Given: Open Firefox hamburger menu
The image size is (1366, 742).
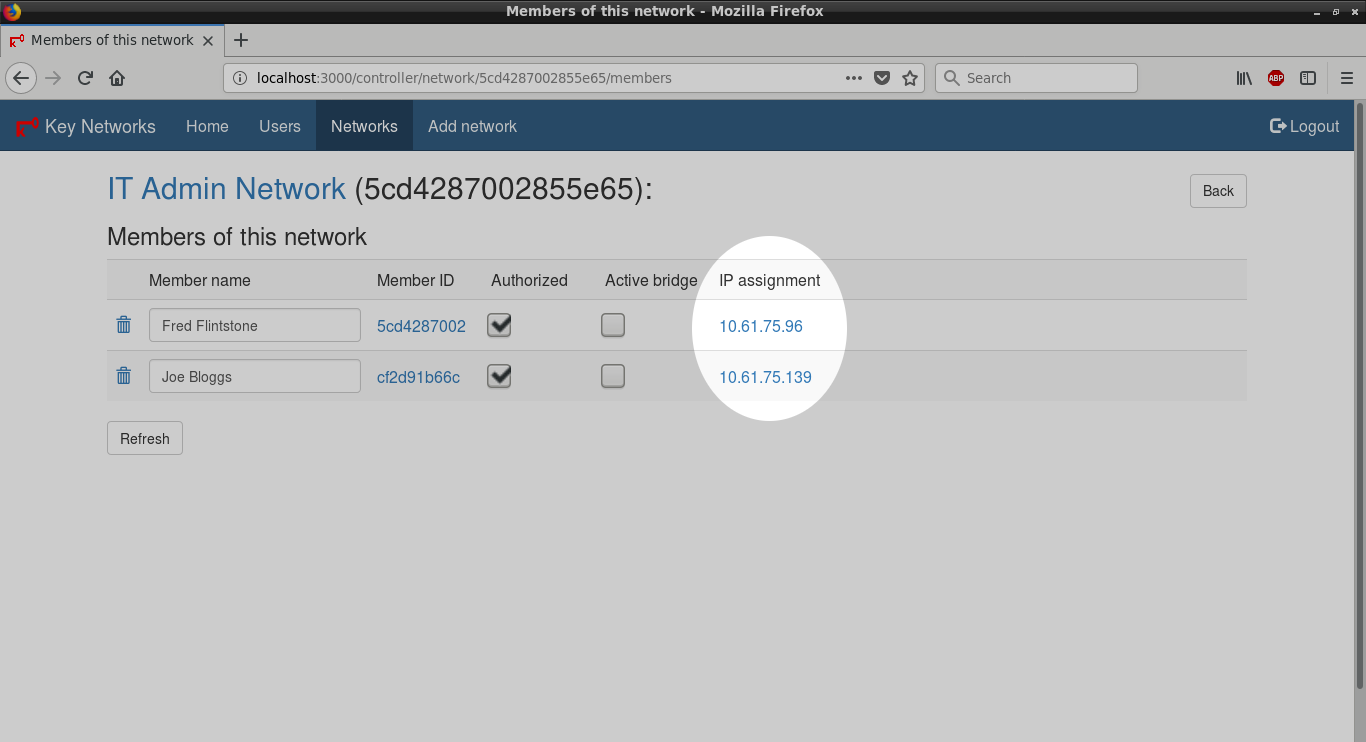Looking at the screenshot, I should click(x=1346, y=78).
